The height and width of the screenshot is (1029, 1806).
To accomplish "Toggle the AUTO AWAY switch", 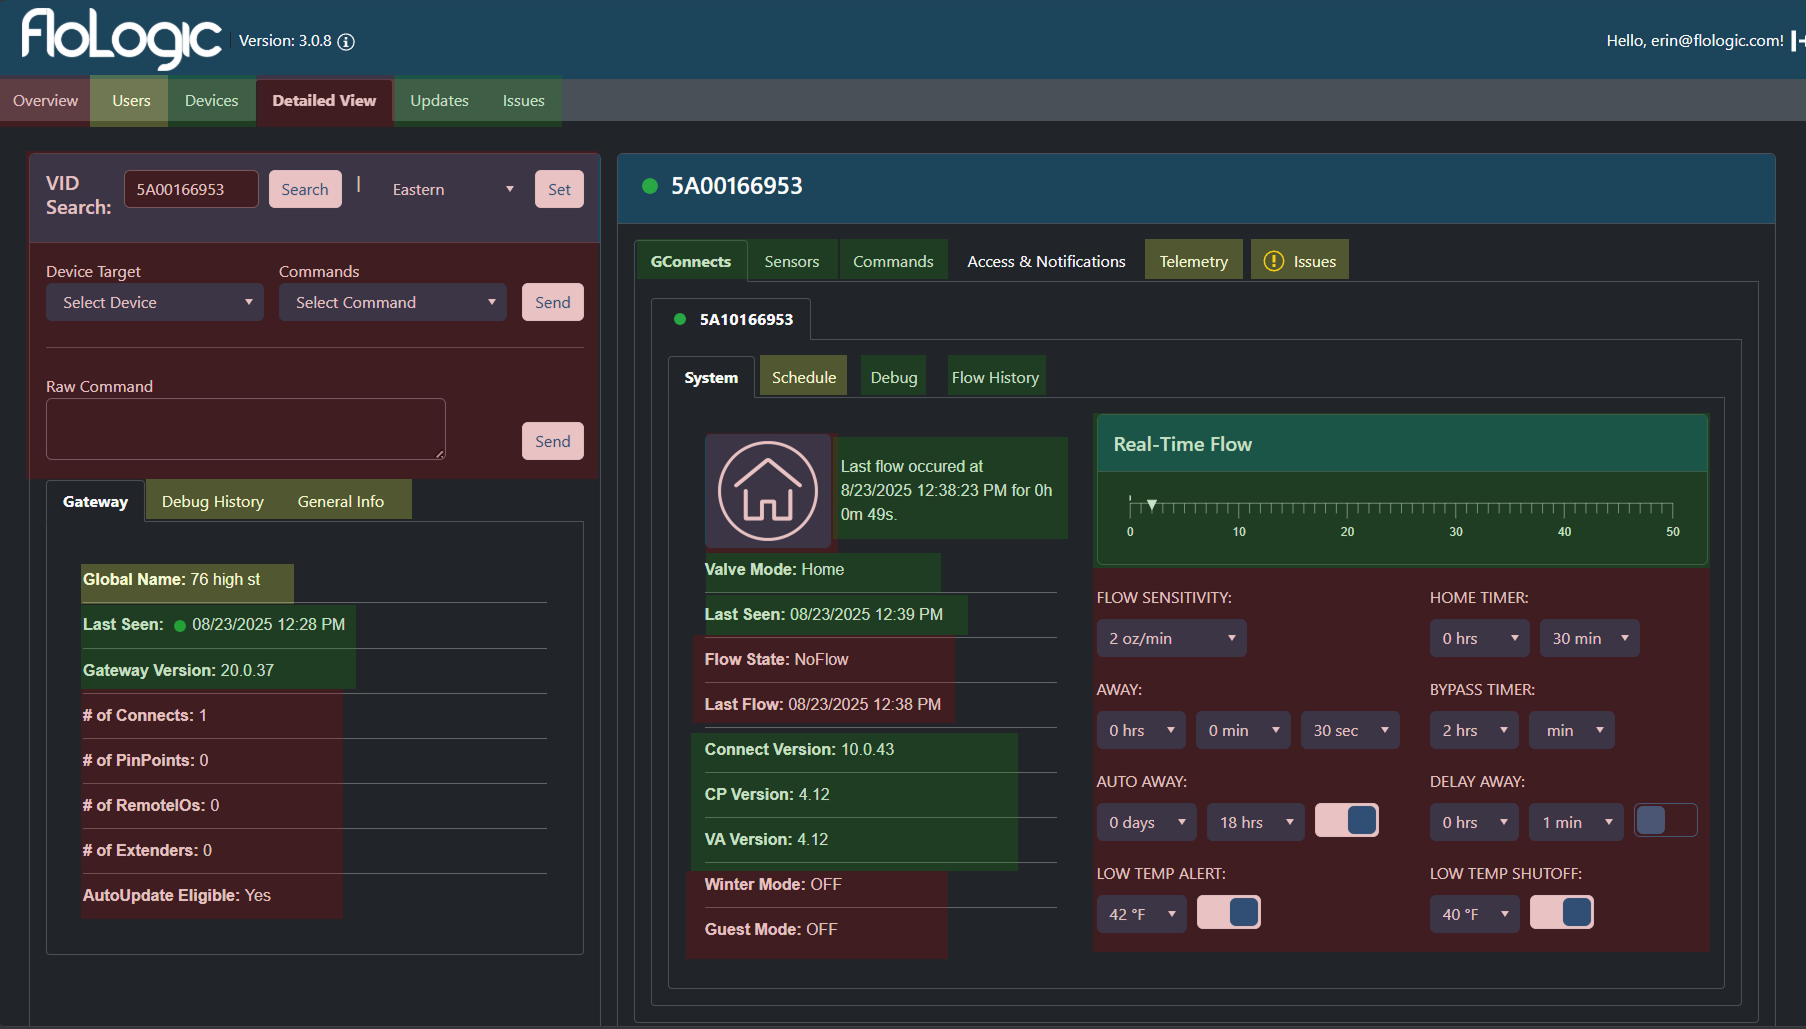I will (x=1346, y=820).
